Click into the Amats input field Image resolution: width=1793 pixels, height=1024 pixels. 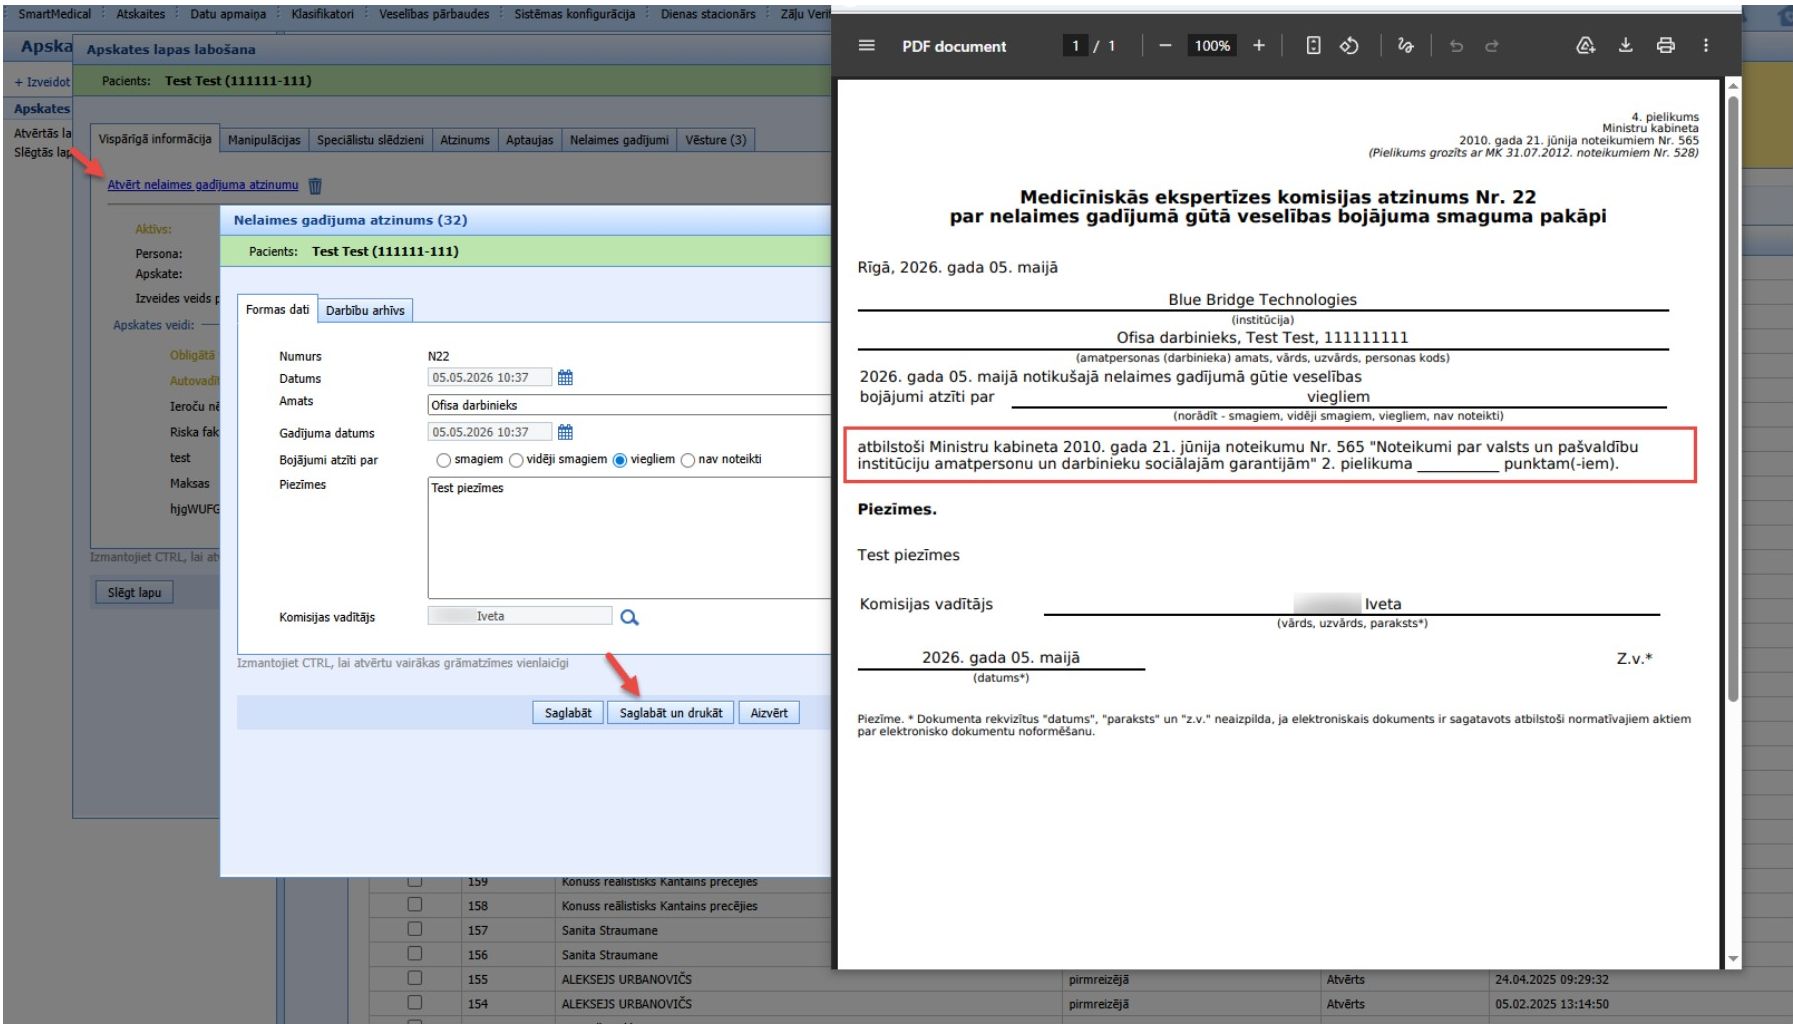[629, 405]
